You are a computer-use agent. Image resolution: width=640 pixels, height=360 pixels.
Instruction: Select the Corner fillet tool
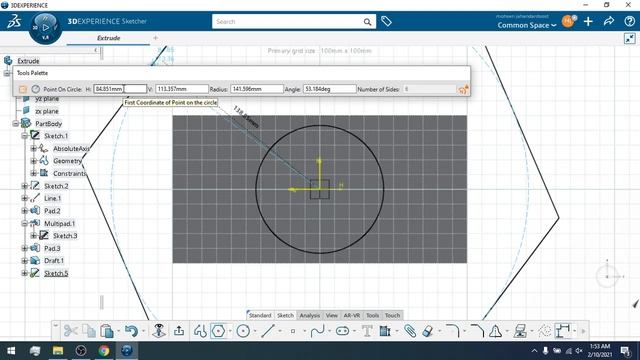click(x=452, y=331)
